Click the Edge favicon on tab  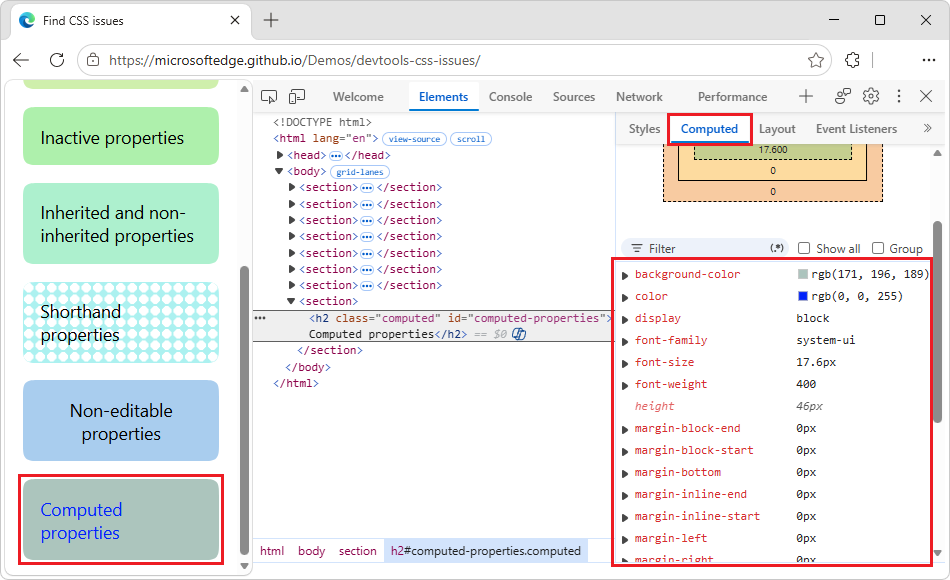click(27, 21)
